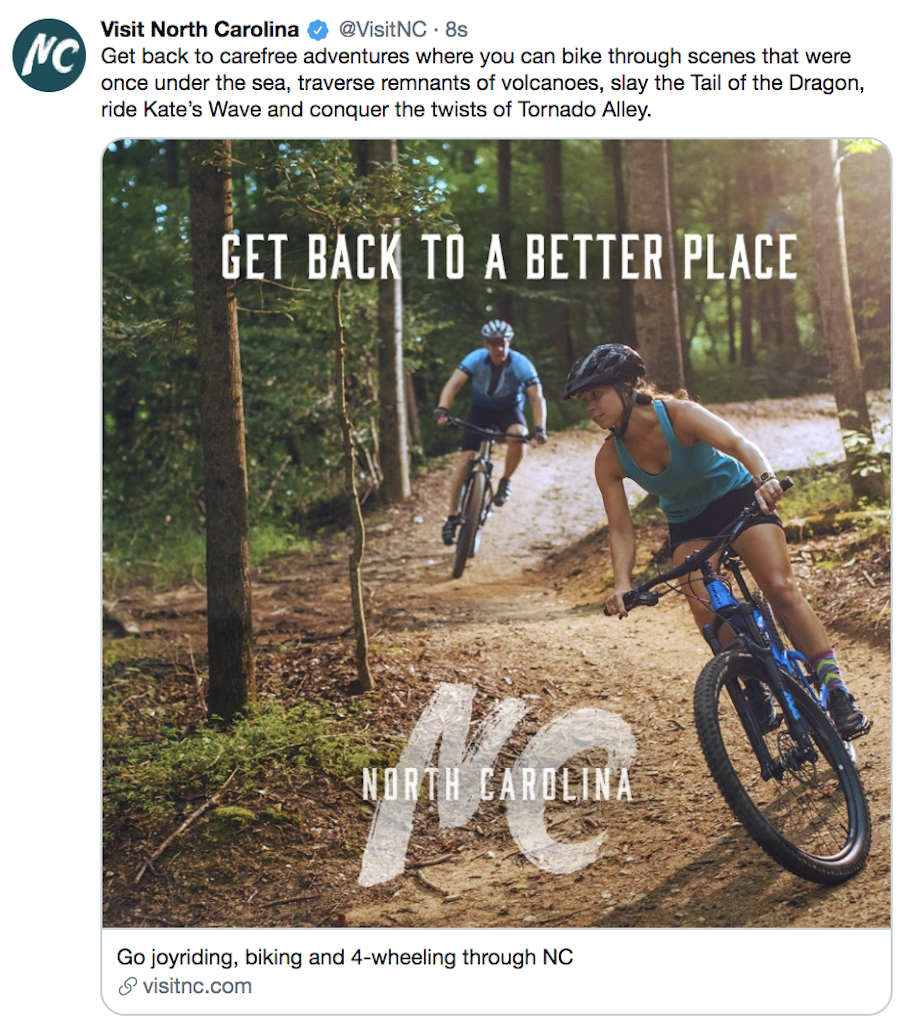Click the blue mountain bike front wheel
The height and width of the screenshot is (1024, 905).
coord(782,766)
